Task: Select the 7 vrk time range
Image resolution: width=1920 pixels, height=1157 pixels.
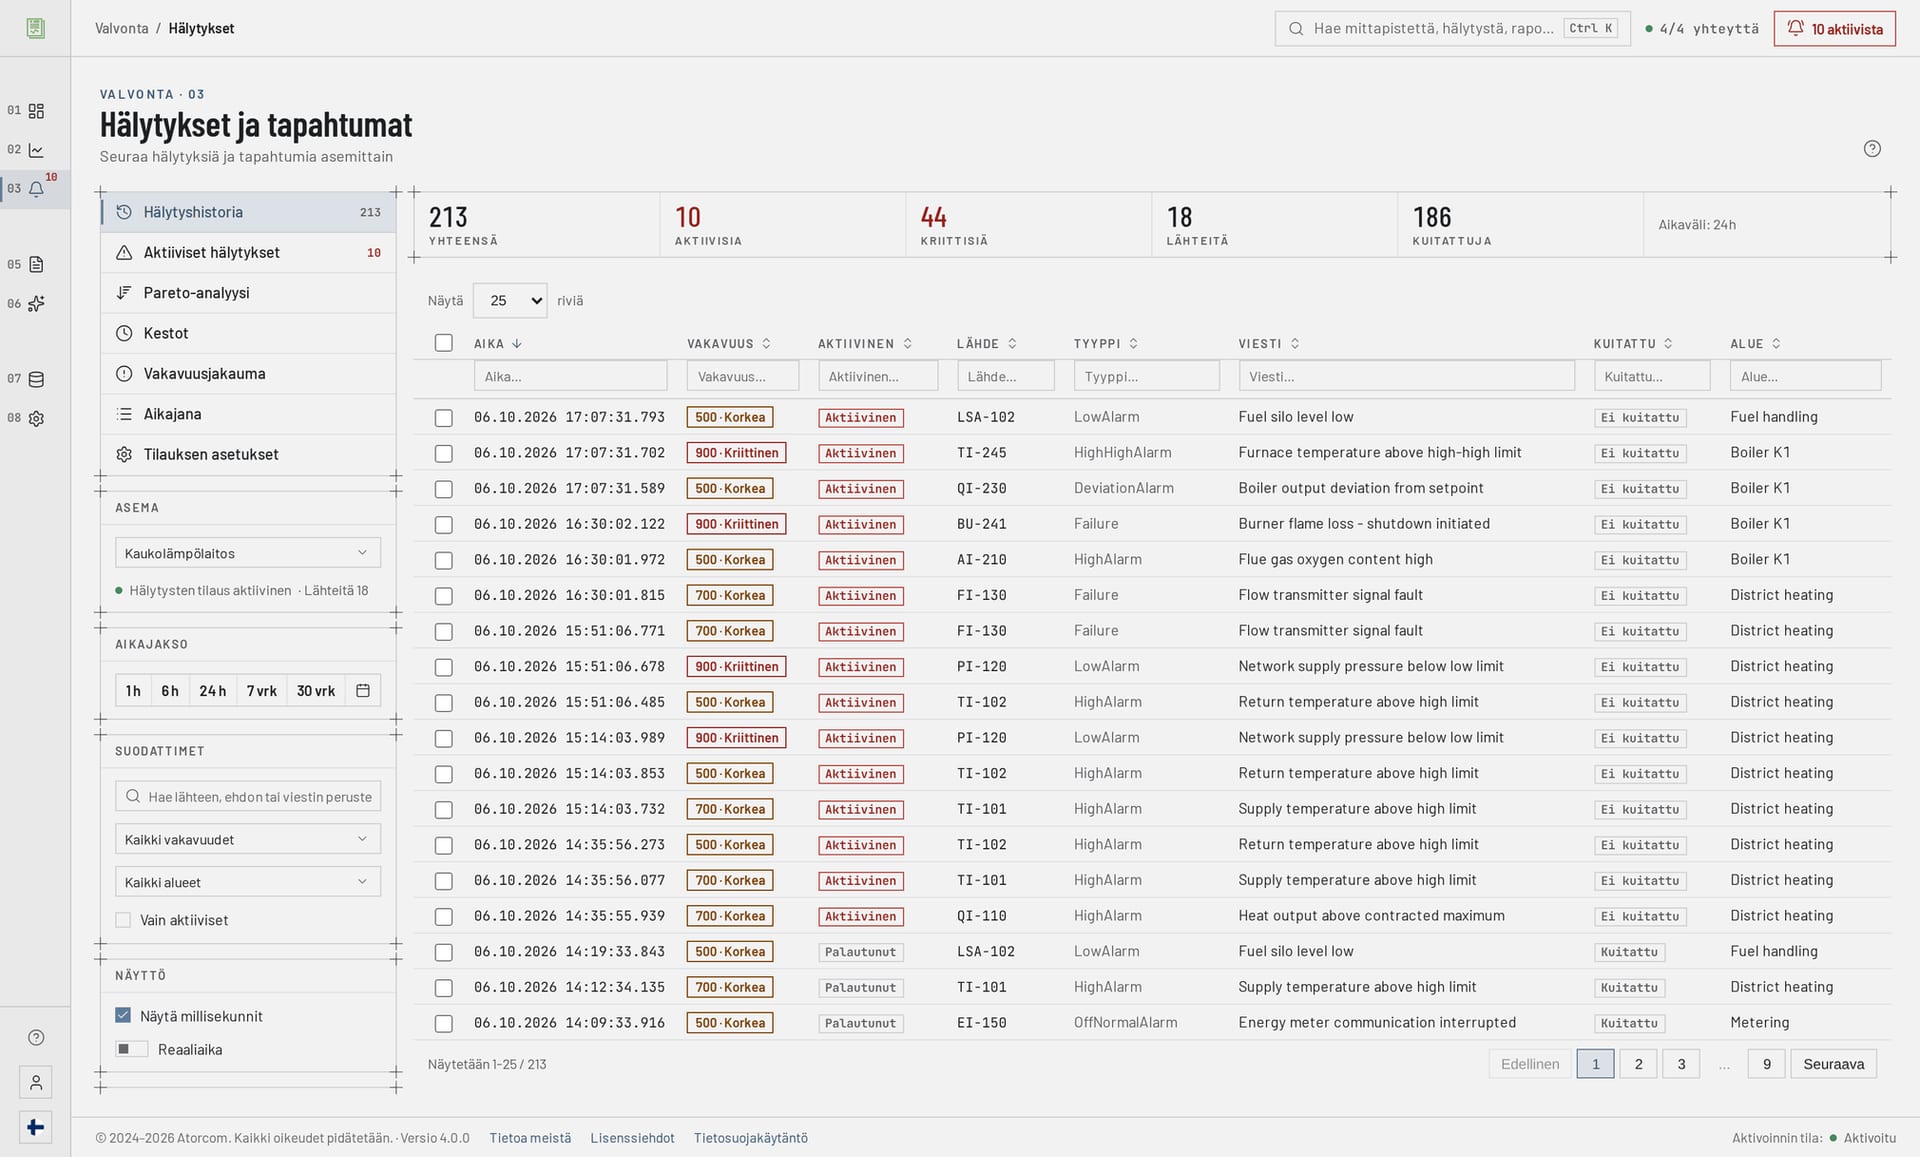Action: point(261,691)
